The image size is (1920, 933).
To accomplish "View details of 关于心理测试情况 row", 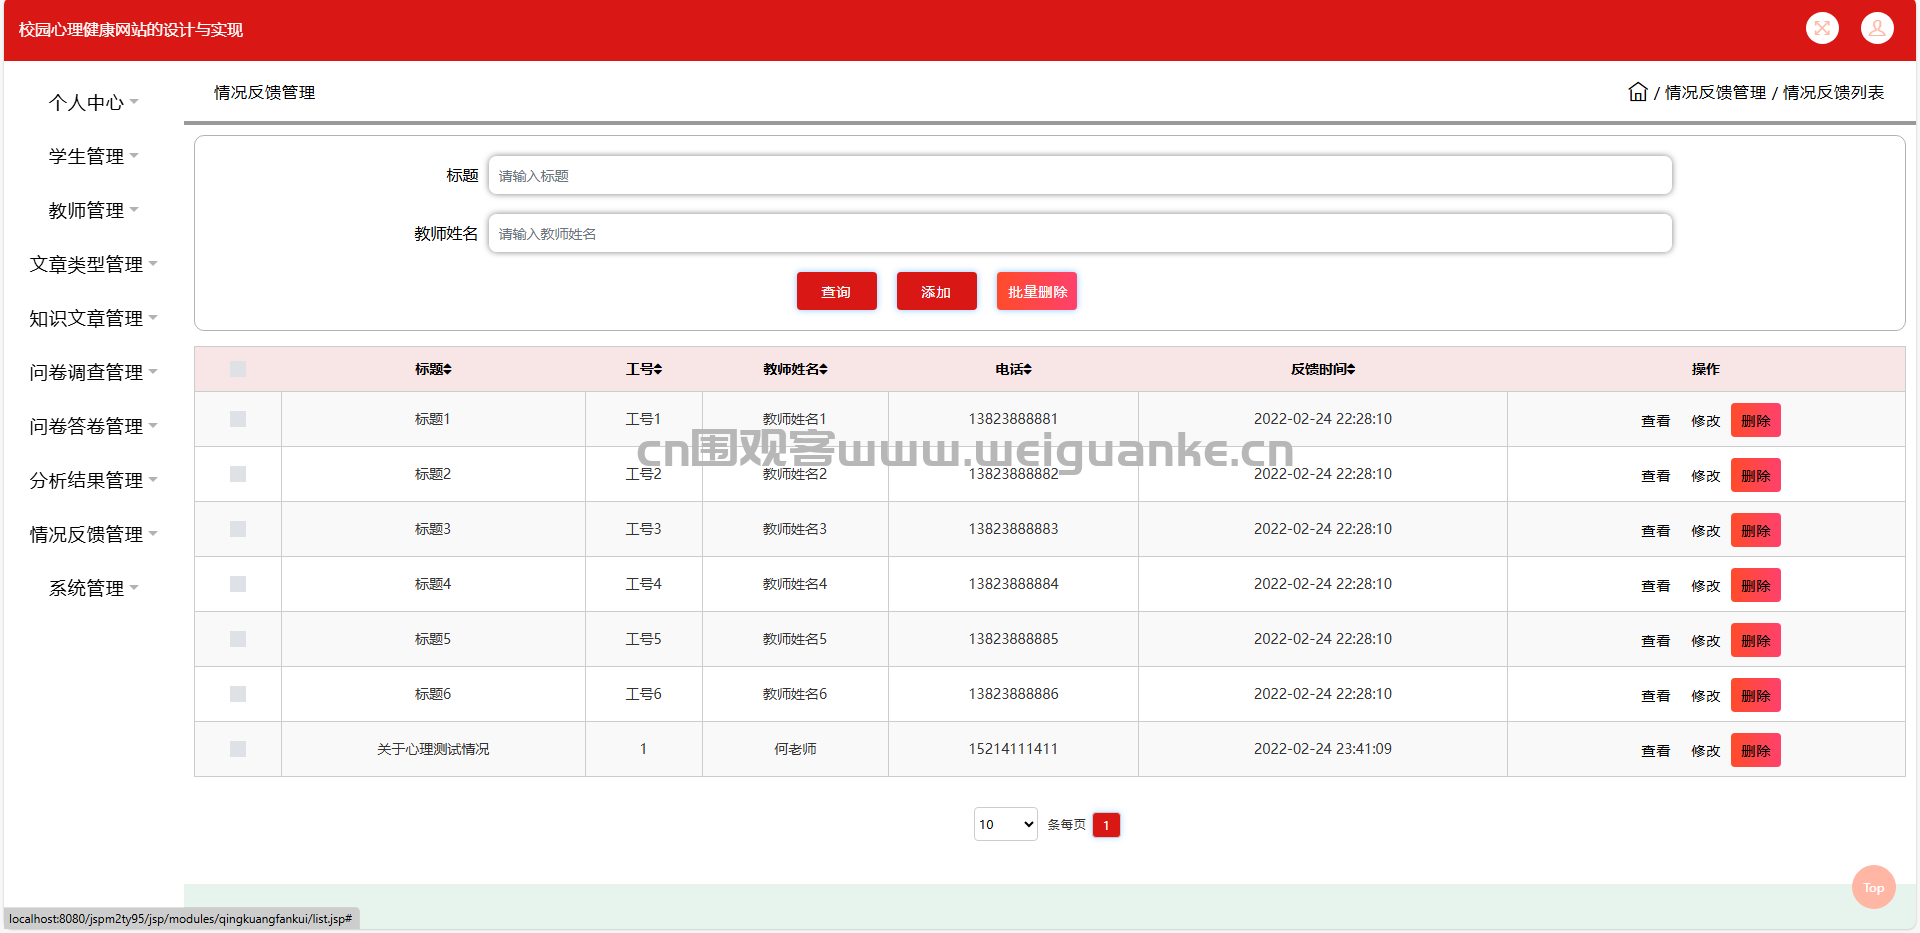I will [x=1656, y=751].
